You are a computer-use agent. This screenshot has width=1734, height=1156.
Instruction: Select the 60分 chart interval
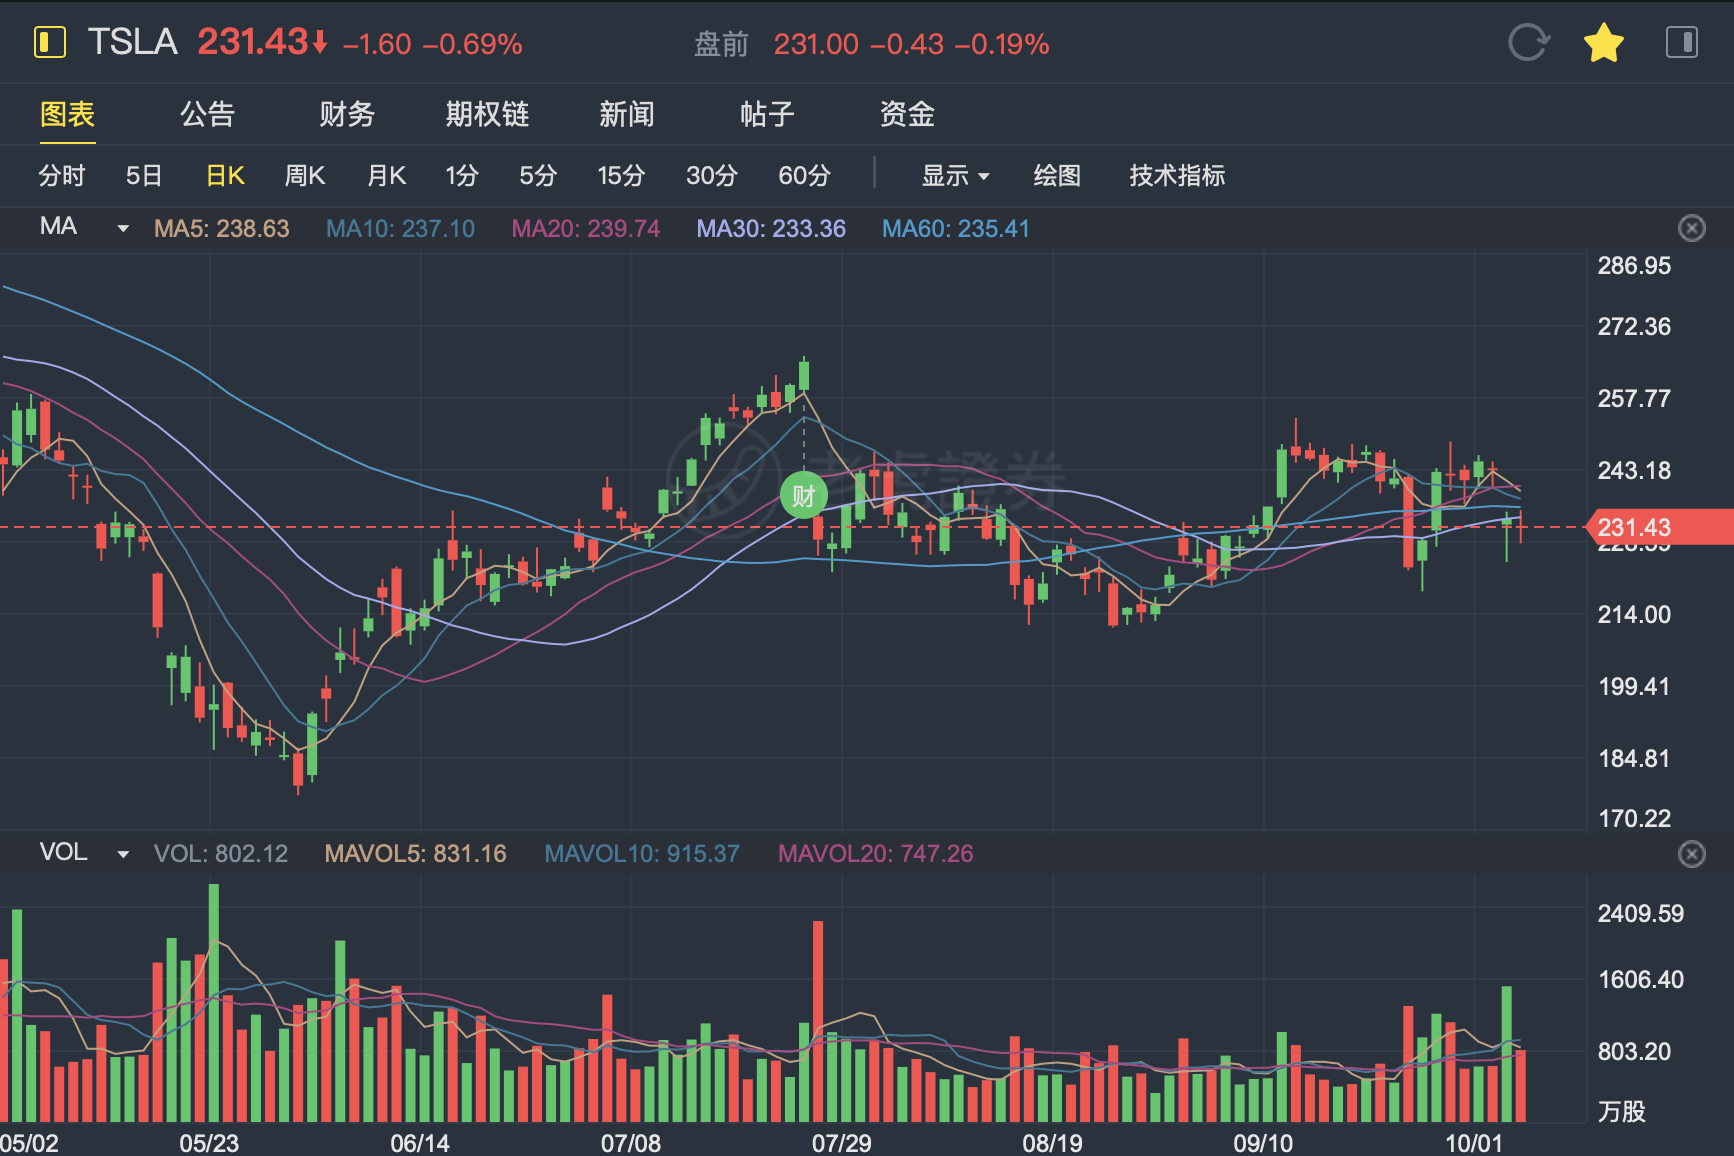(x=805, y=176)
